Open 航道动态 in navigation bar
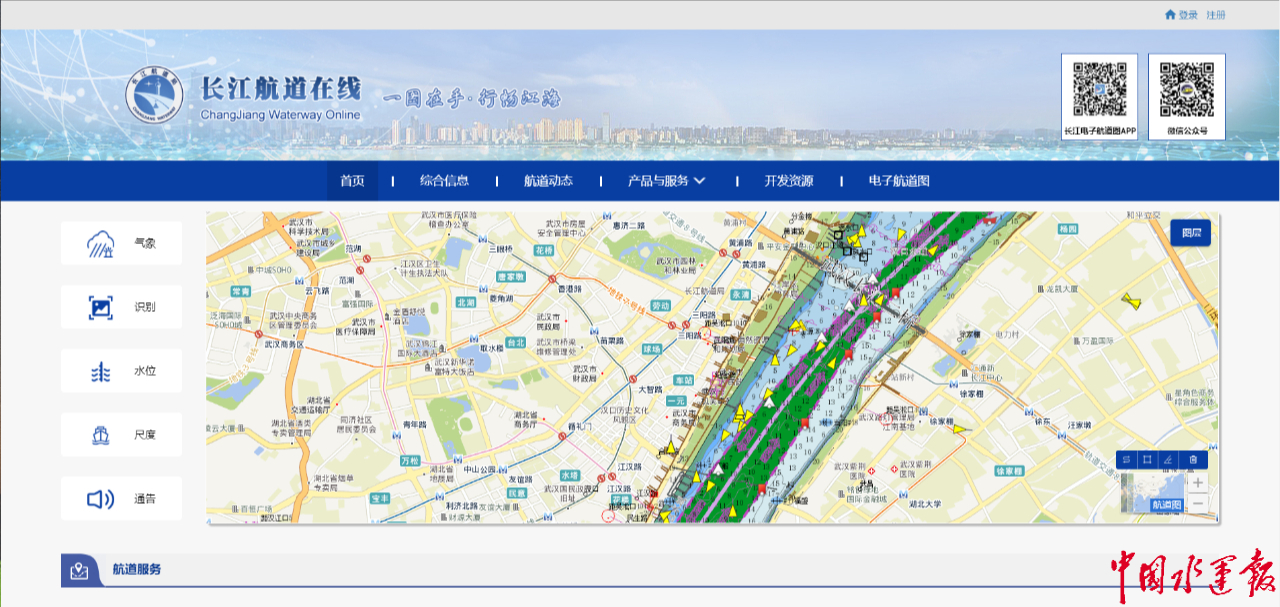The height and width of the screenshot is (607, 1280). [x=548, y=181]
